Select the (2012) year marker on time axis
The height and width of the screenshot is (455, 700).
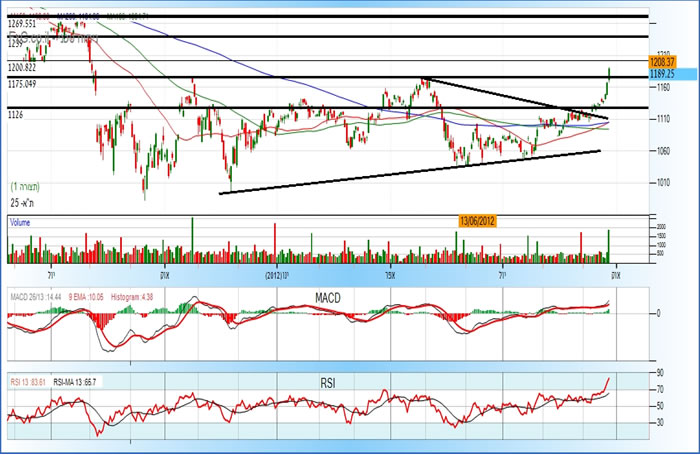276,273
